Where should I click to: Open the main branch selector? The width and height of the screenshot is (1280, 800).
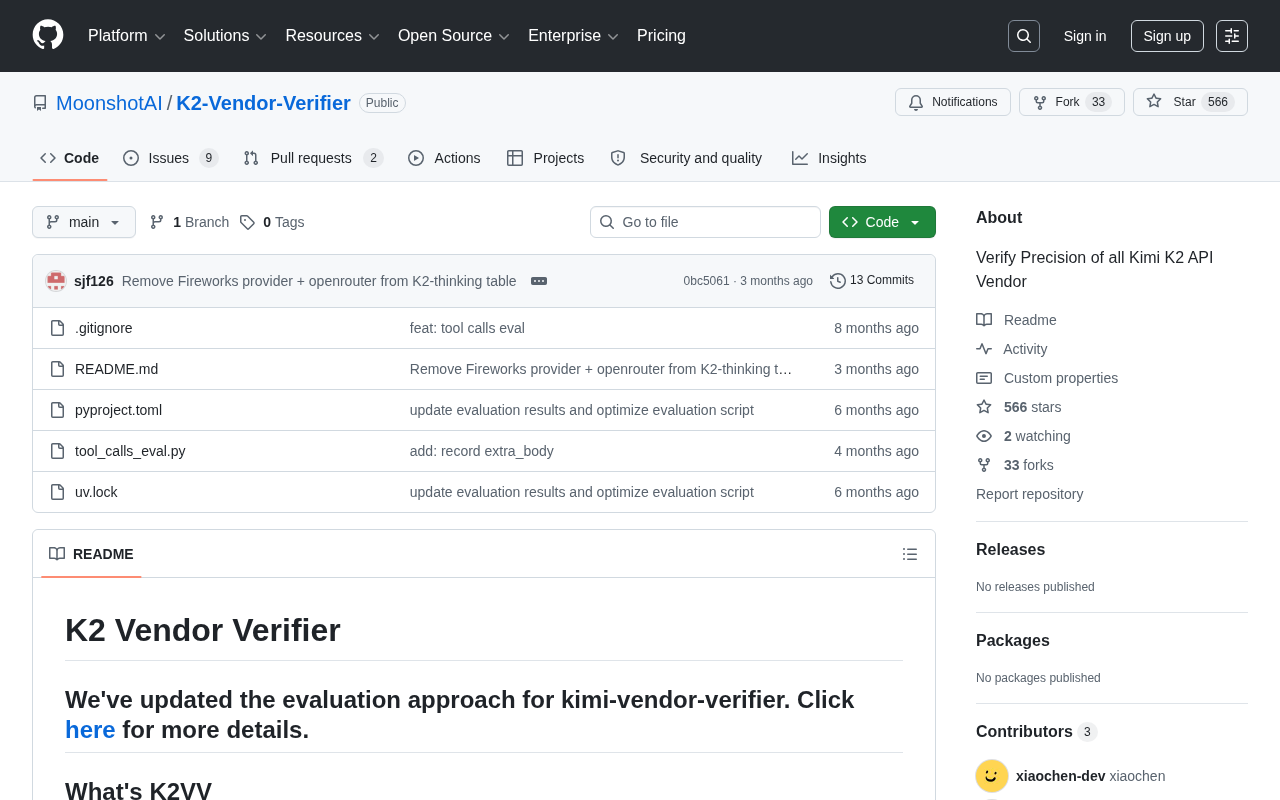pyautogui.click(x=84, y=222)
